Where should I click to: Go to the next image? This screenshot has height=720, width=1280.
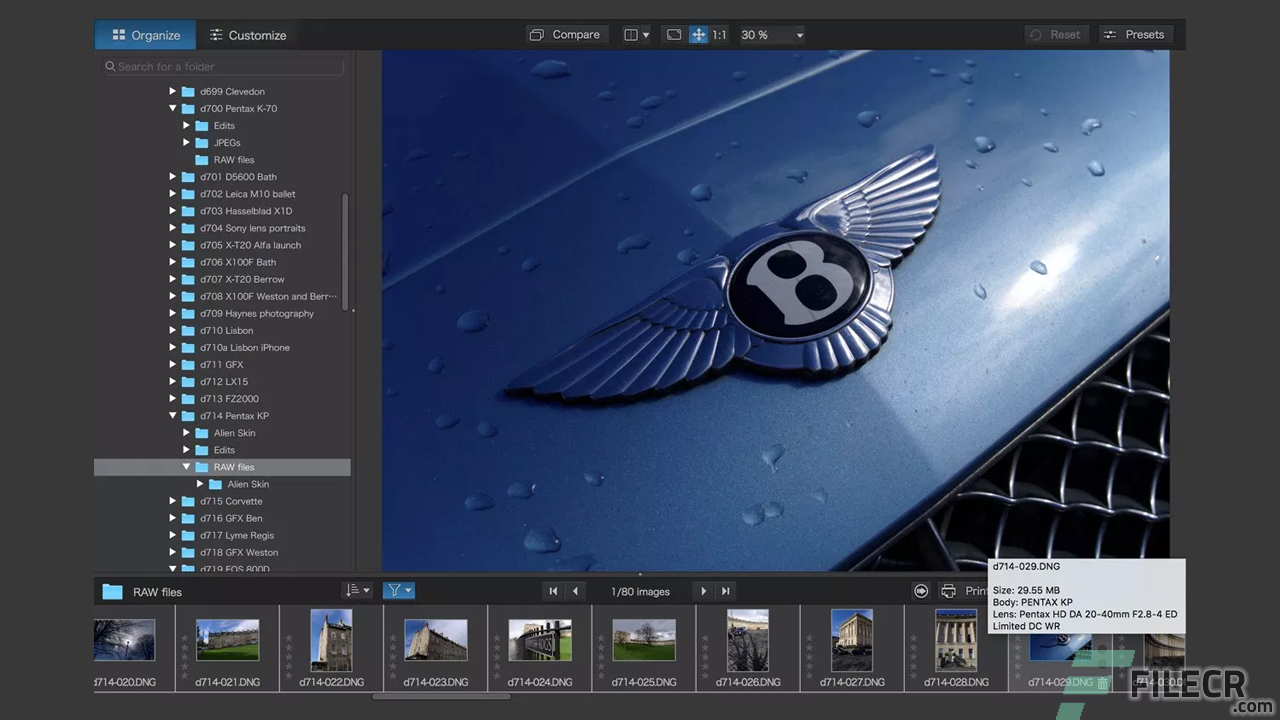(704, 591)
